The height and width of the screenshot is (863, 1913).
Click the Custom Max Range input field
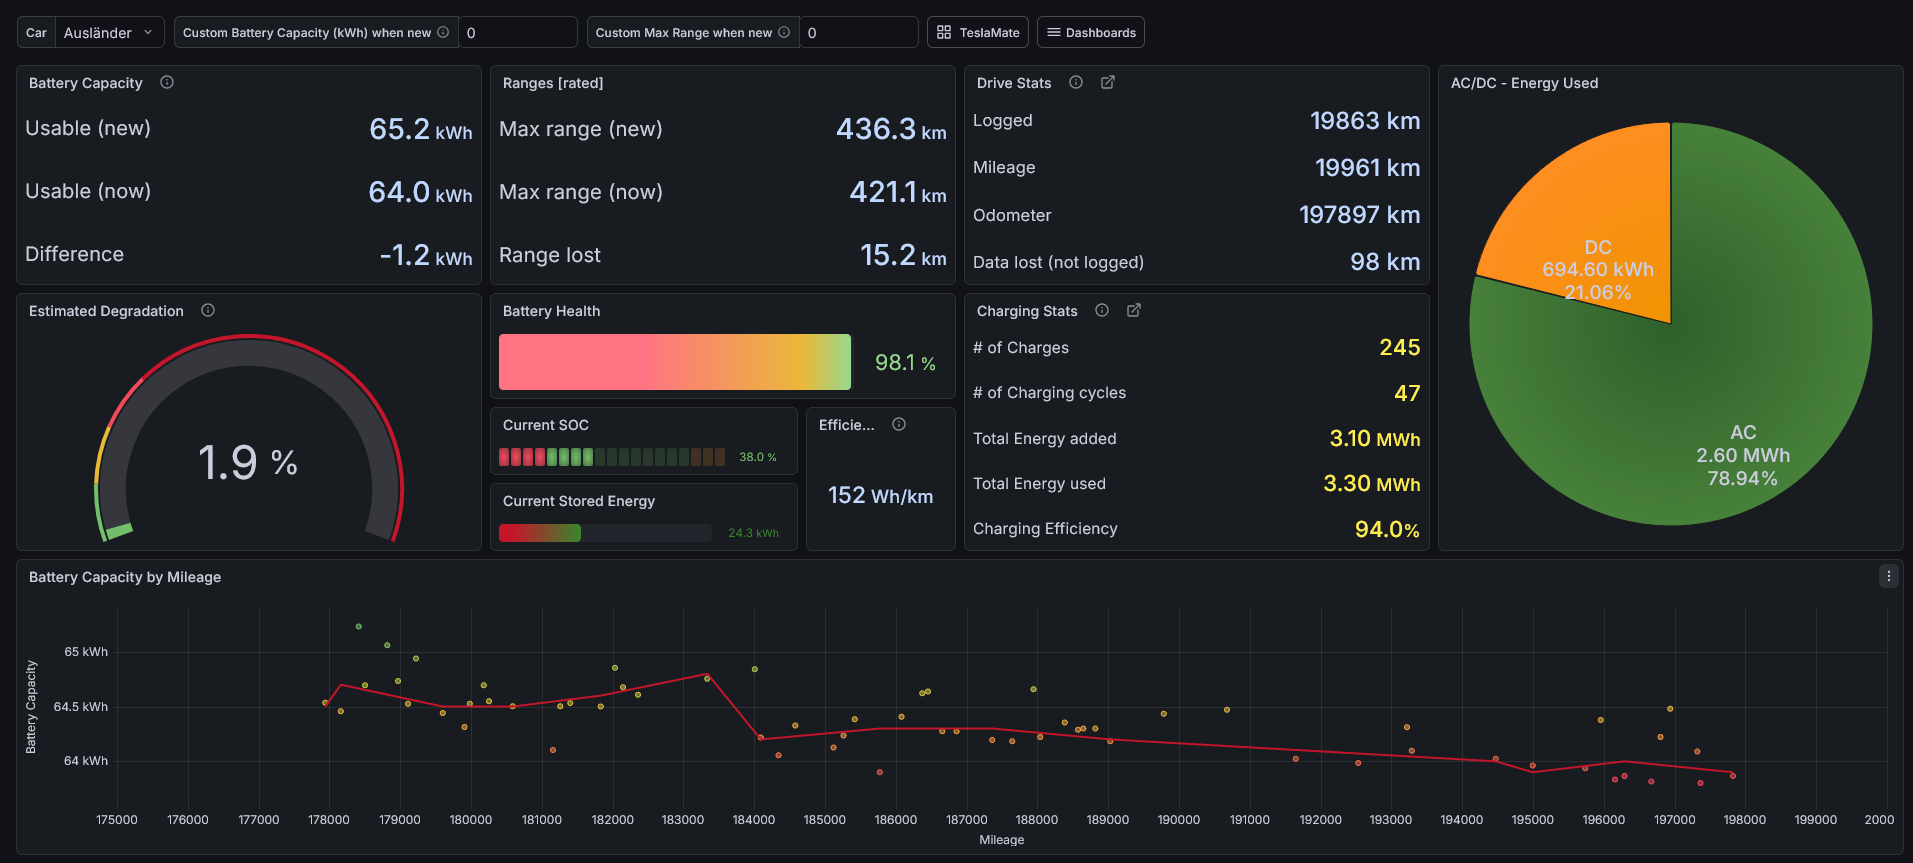(x=859, y=32)
